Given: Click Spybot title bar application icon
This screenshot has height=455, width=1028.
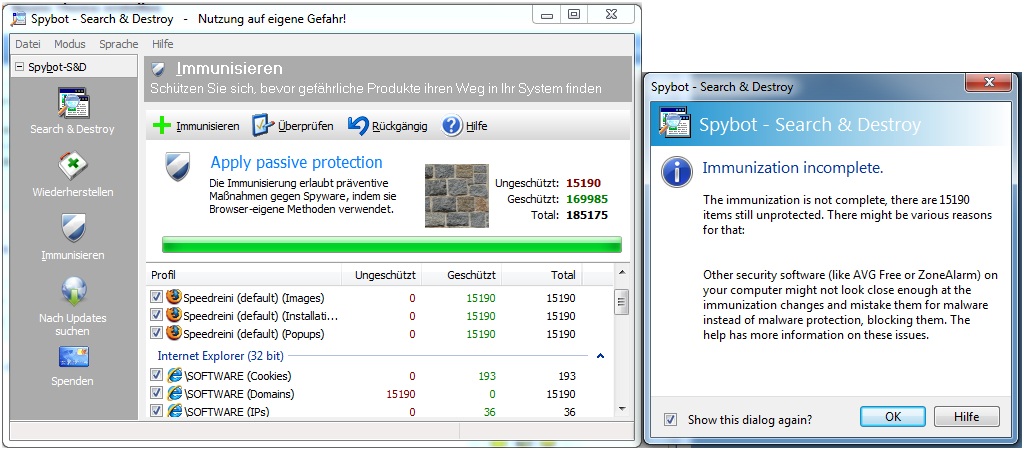Looking at the screenshot, I should [x=19, y=18].
